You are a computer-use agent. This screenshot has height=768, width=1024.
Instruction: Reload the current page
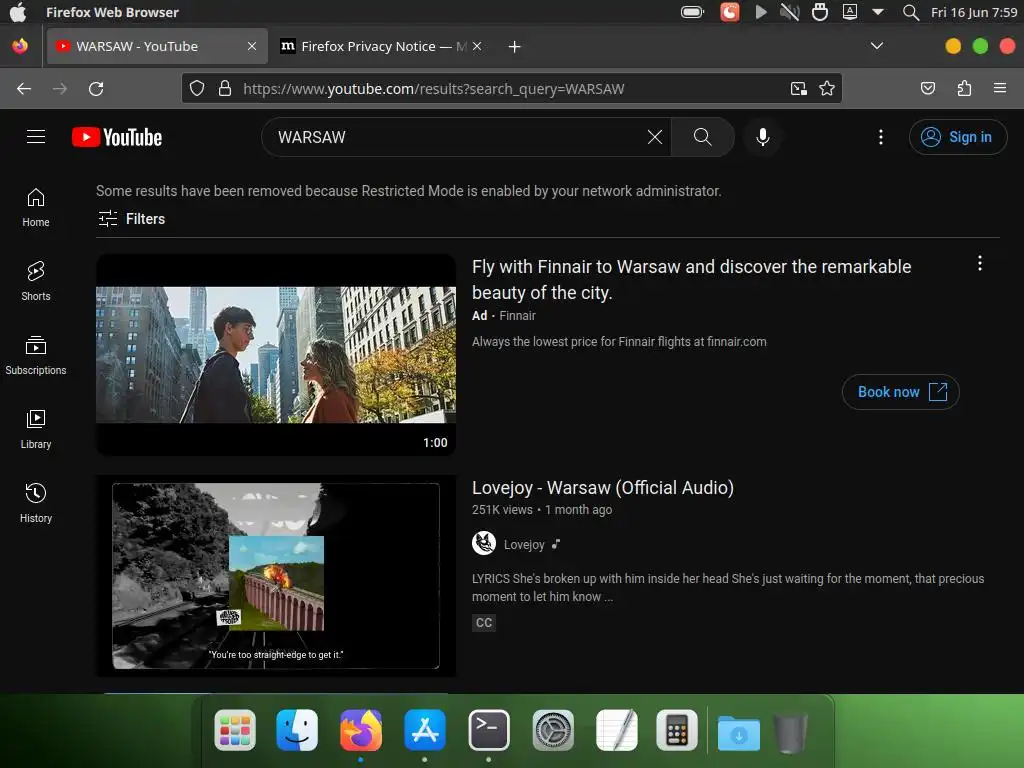click(x=96, y=89)
